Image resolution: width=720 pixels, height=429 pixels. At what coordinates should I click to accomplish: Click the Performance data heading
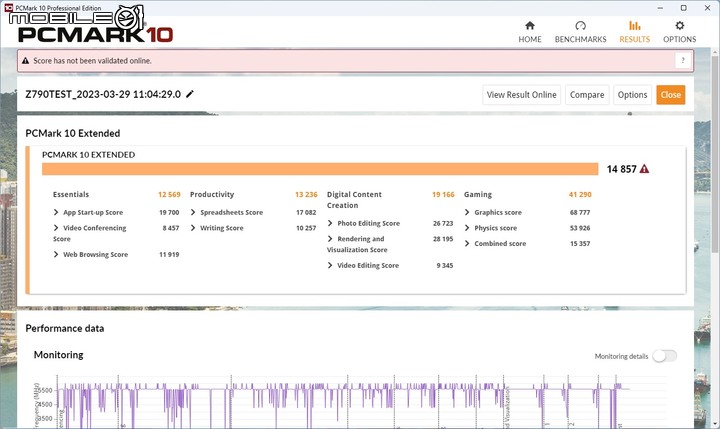pos(65,328)
